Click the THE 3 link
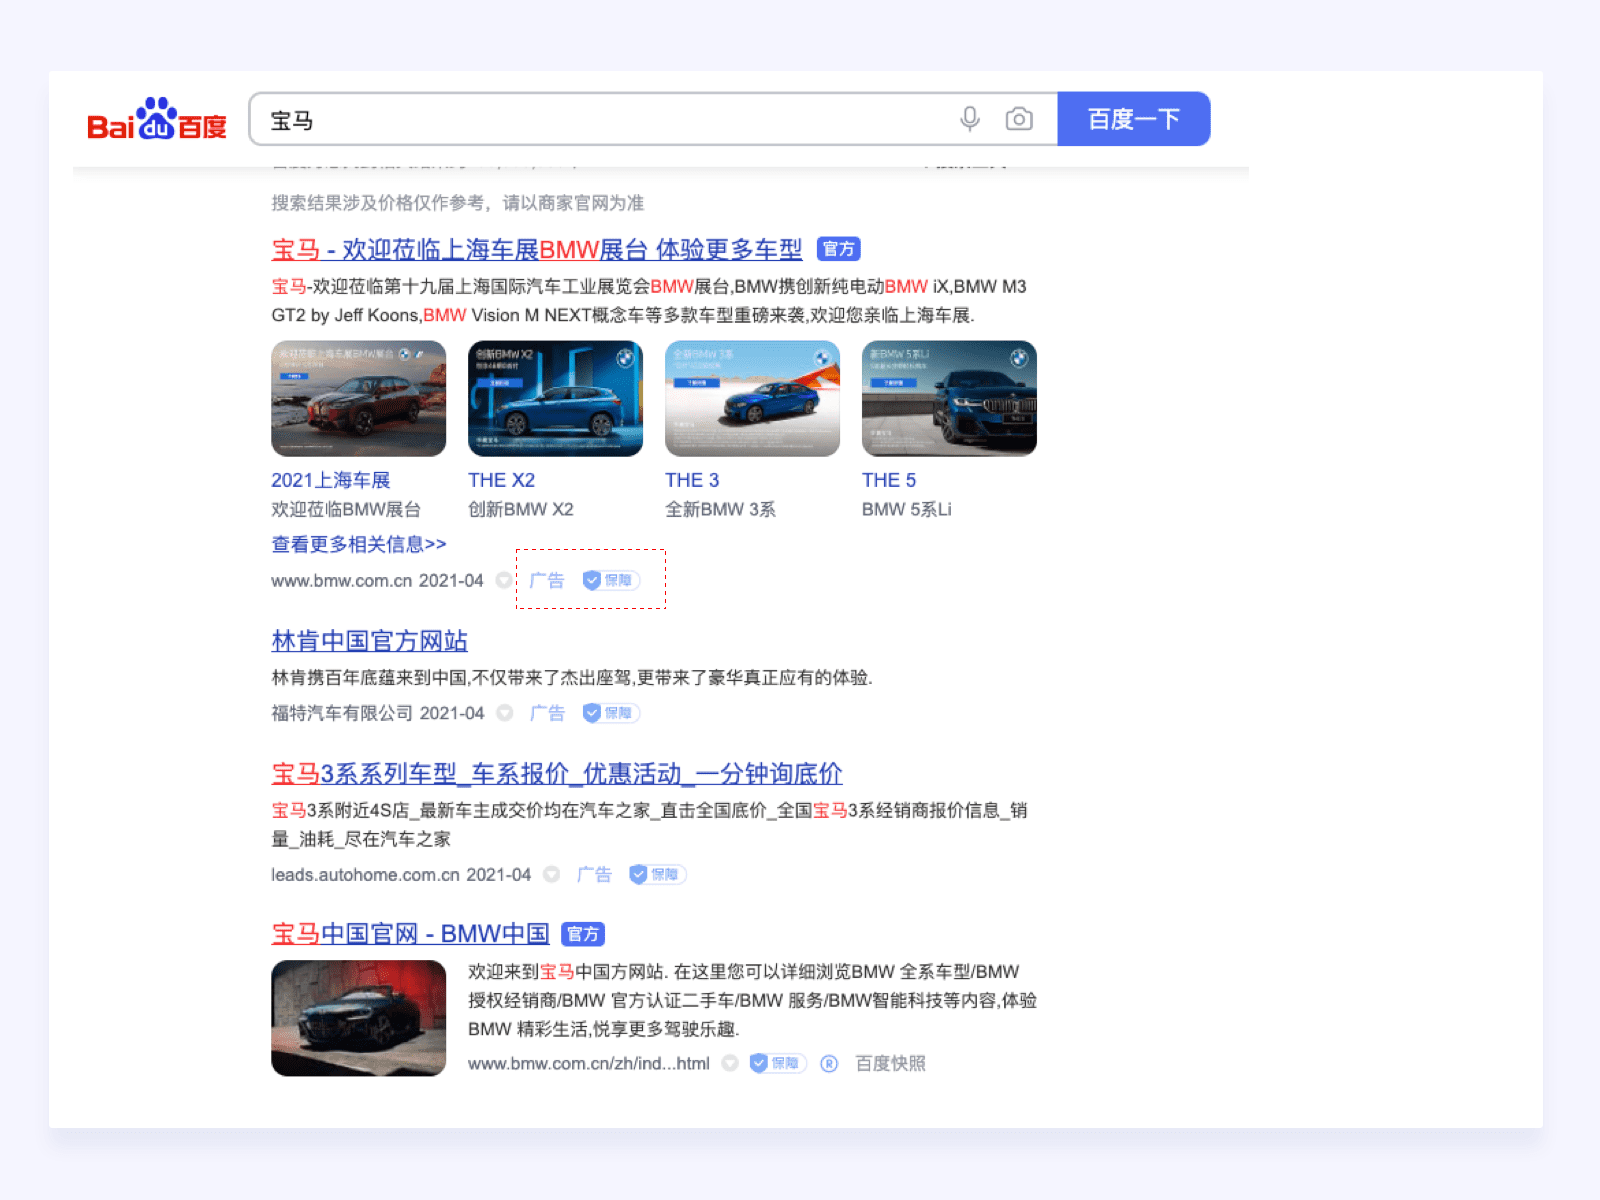The height and width of the screenshot is (1200, 1600). tap(692, 480)
